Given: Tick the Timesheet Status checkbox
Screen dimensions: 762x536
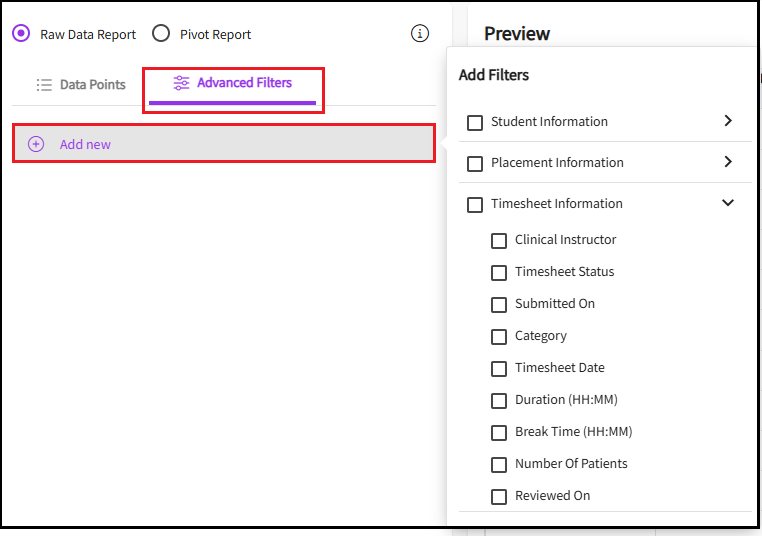Looking at the screenshot, I should pos(499,272).
